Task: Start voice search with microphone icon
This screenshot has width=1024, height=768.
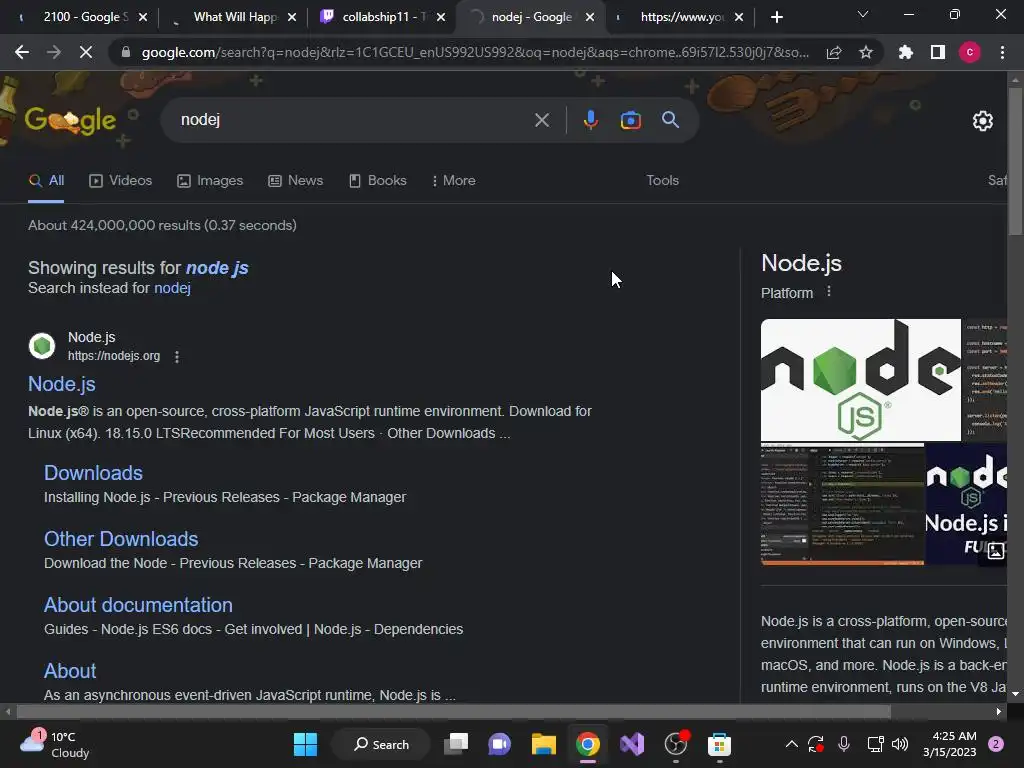Action: tap(590, 120)
